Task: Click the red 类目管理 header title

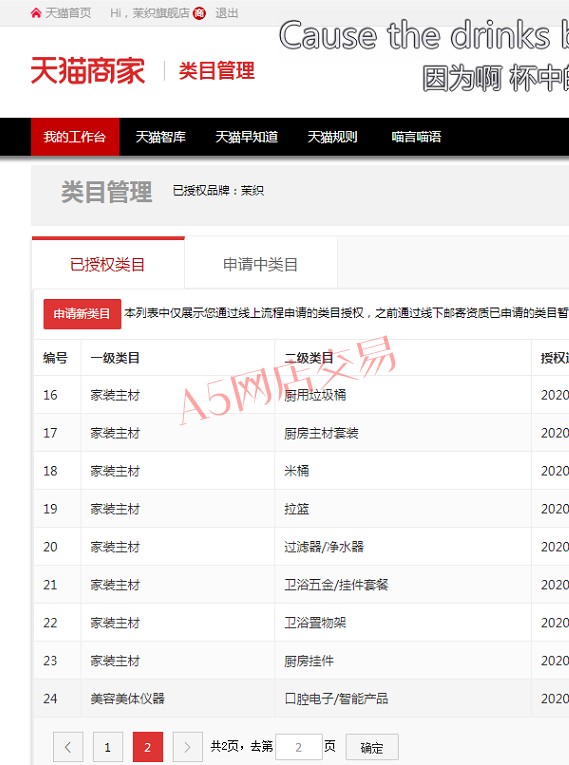Action: pyautogui.click(x=217, y=71)
